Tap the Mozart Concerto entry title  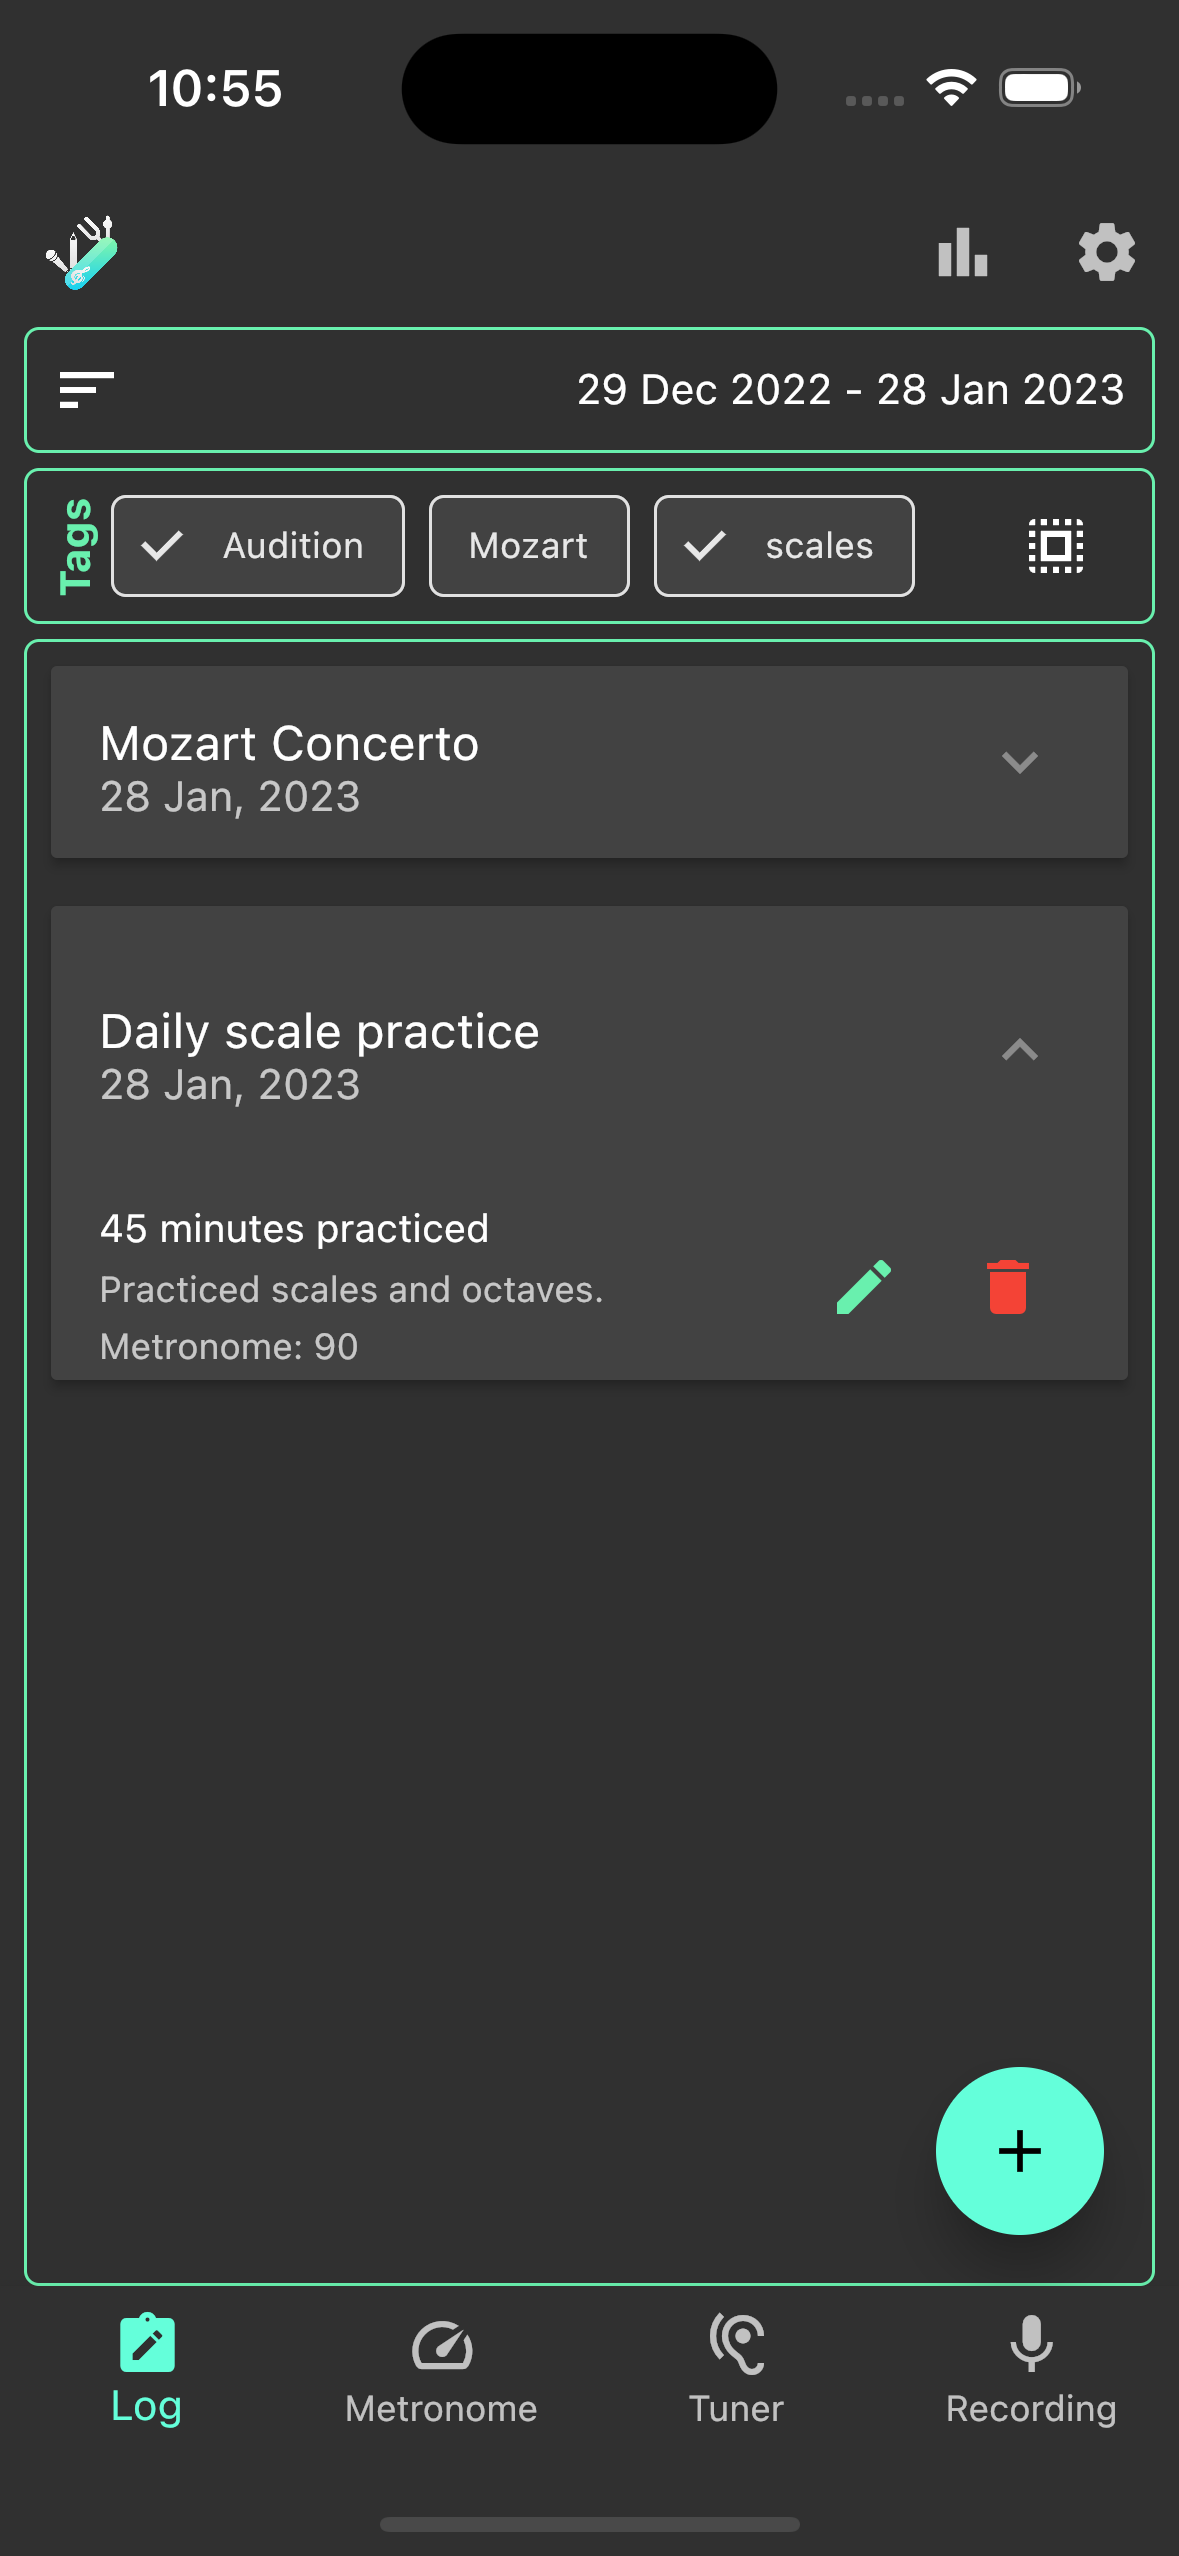pyautogui.click(x=290, y=744)
